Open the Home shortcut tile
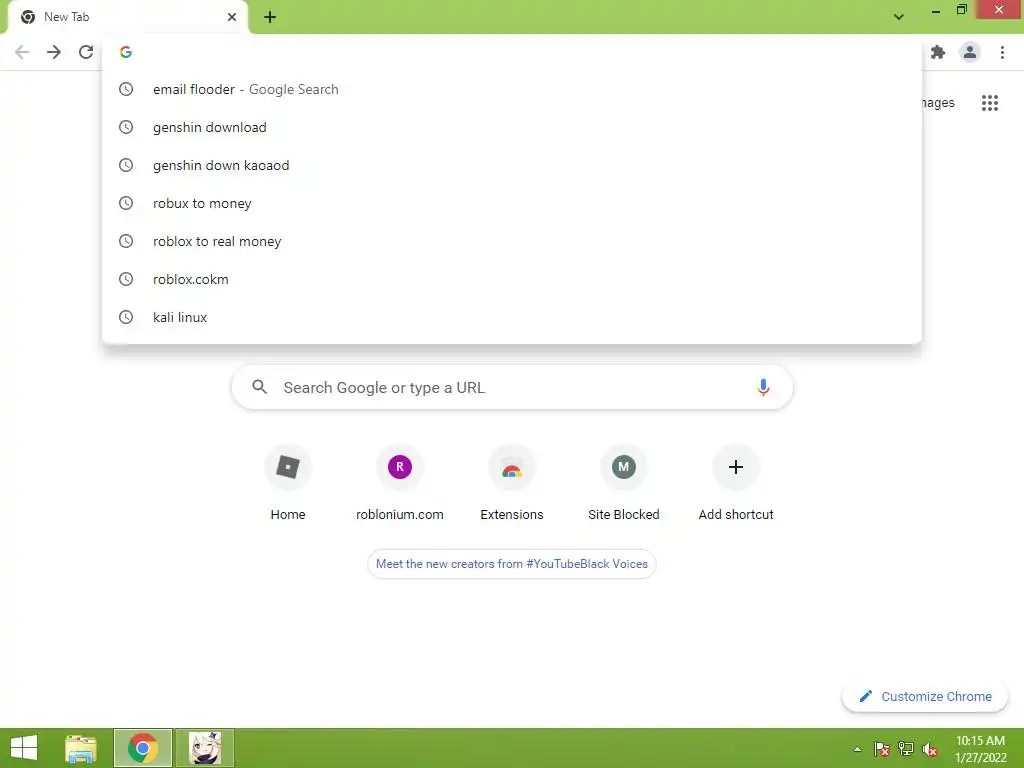The height and width of the screenshot is (768, 1024). pos(288,482)
